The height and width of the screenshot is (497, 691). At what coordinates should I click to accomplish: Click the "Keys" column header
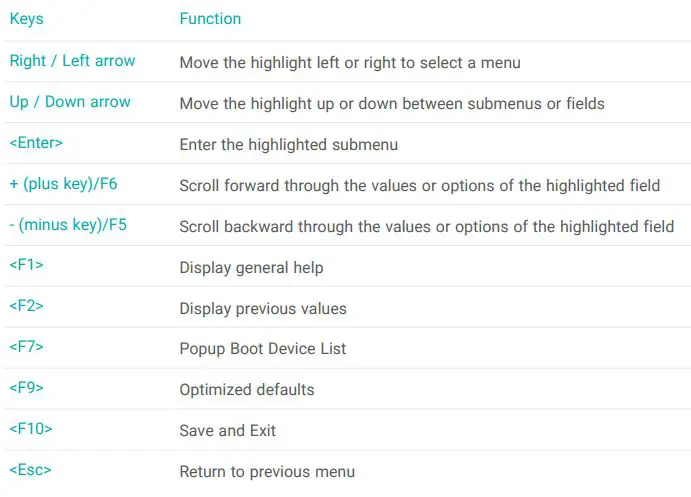click(26, 19)
